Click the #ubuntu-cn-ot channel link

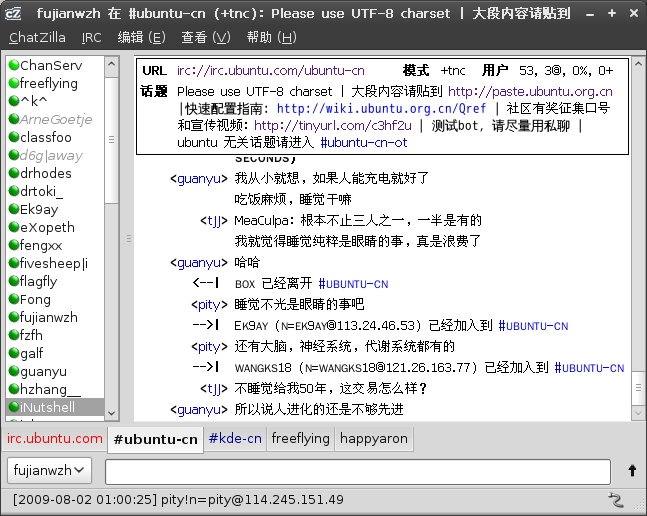(x=364, y=143)
